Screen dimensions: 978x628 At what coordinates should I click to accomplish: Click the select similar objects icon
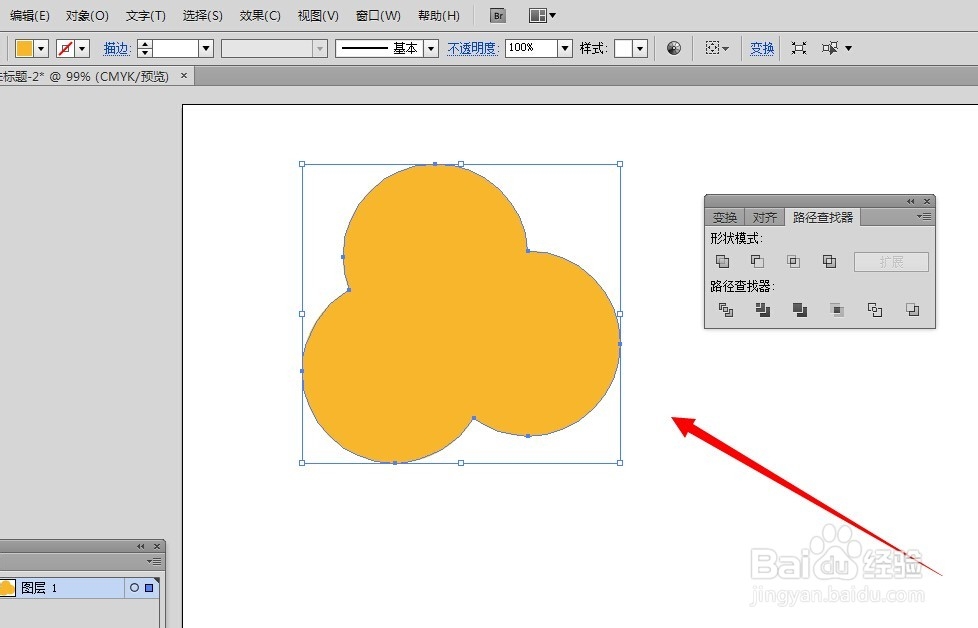830,48
